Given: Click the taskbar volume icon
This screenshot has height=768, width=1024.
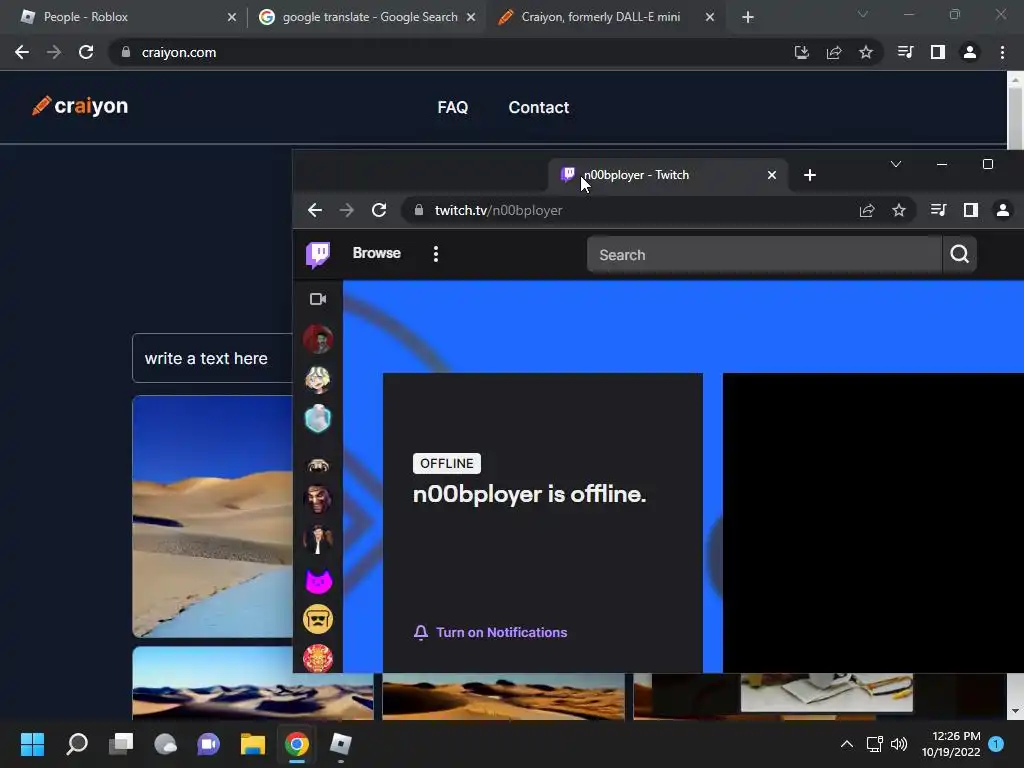Looking at the screenshot, I should point(899,744).
